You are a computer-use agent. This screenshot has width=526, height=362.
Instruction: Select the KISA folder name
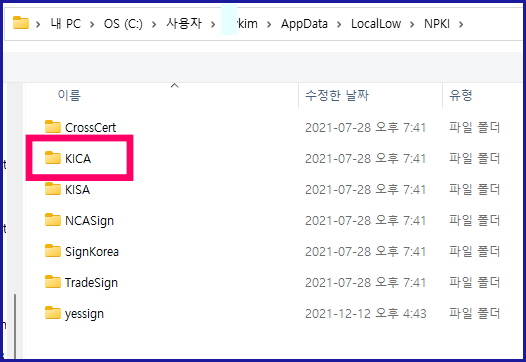[x=77, y=190]
